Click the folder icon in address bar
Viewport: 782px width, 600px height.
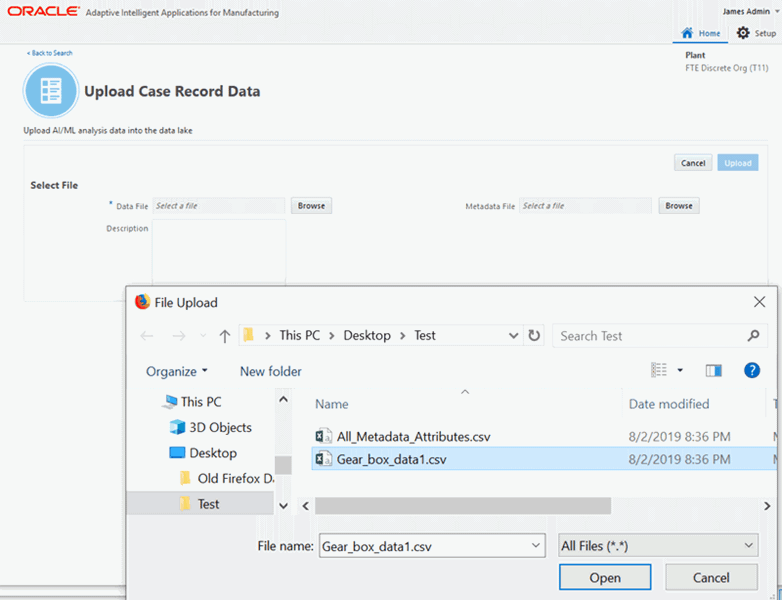pos(248,335)
